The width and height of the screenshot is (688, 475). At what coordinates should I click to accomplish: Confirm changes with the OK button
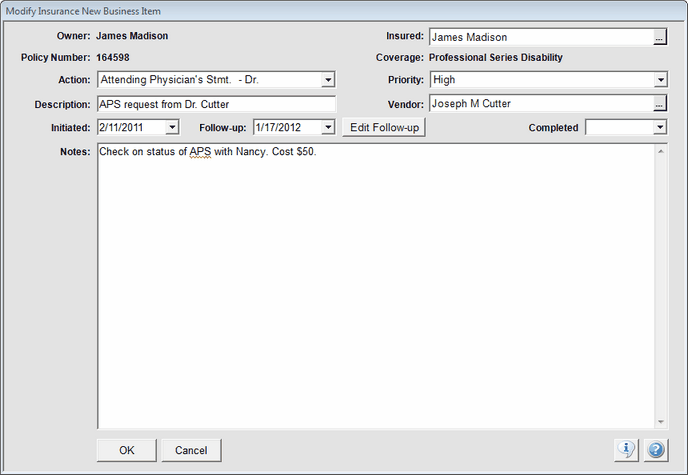pyautogui.click(x=126, y=450)
